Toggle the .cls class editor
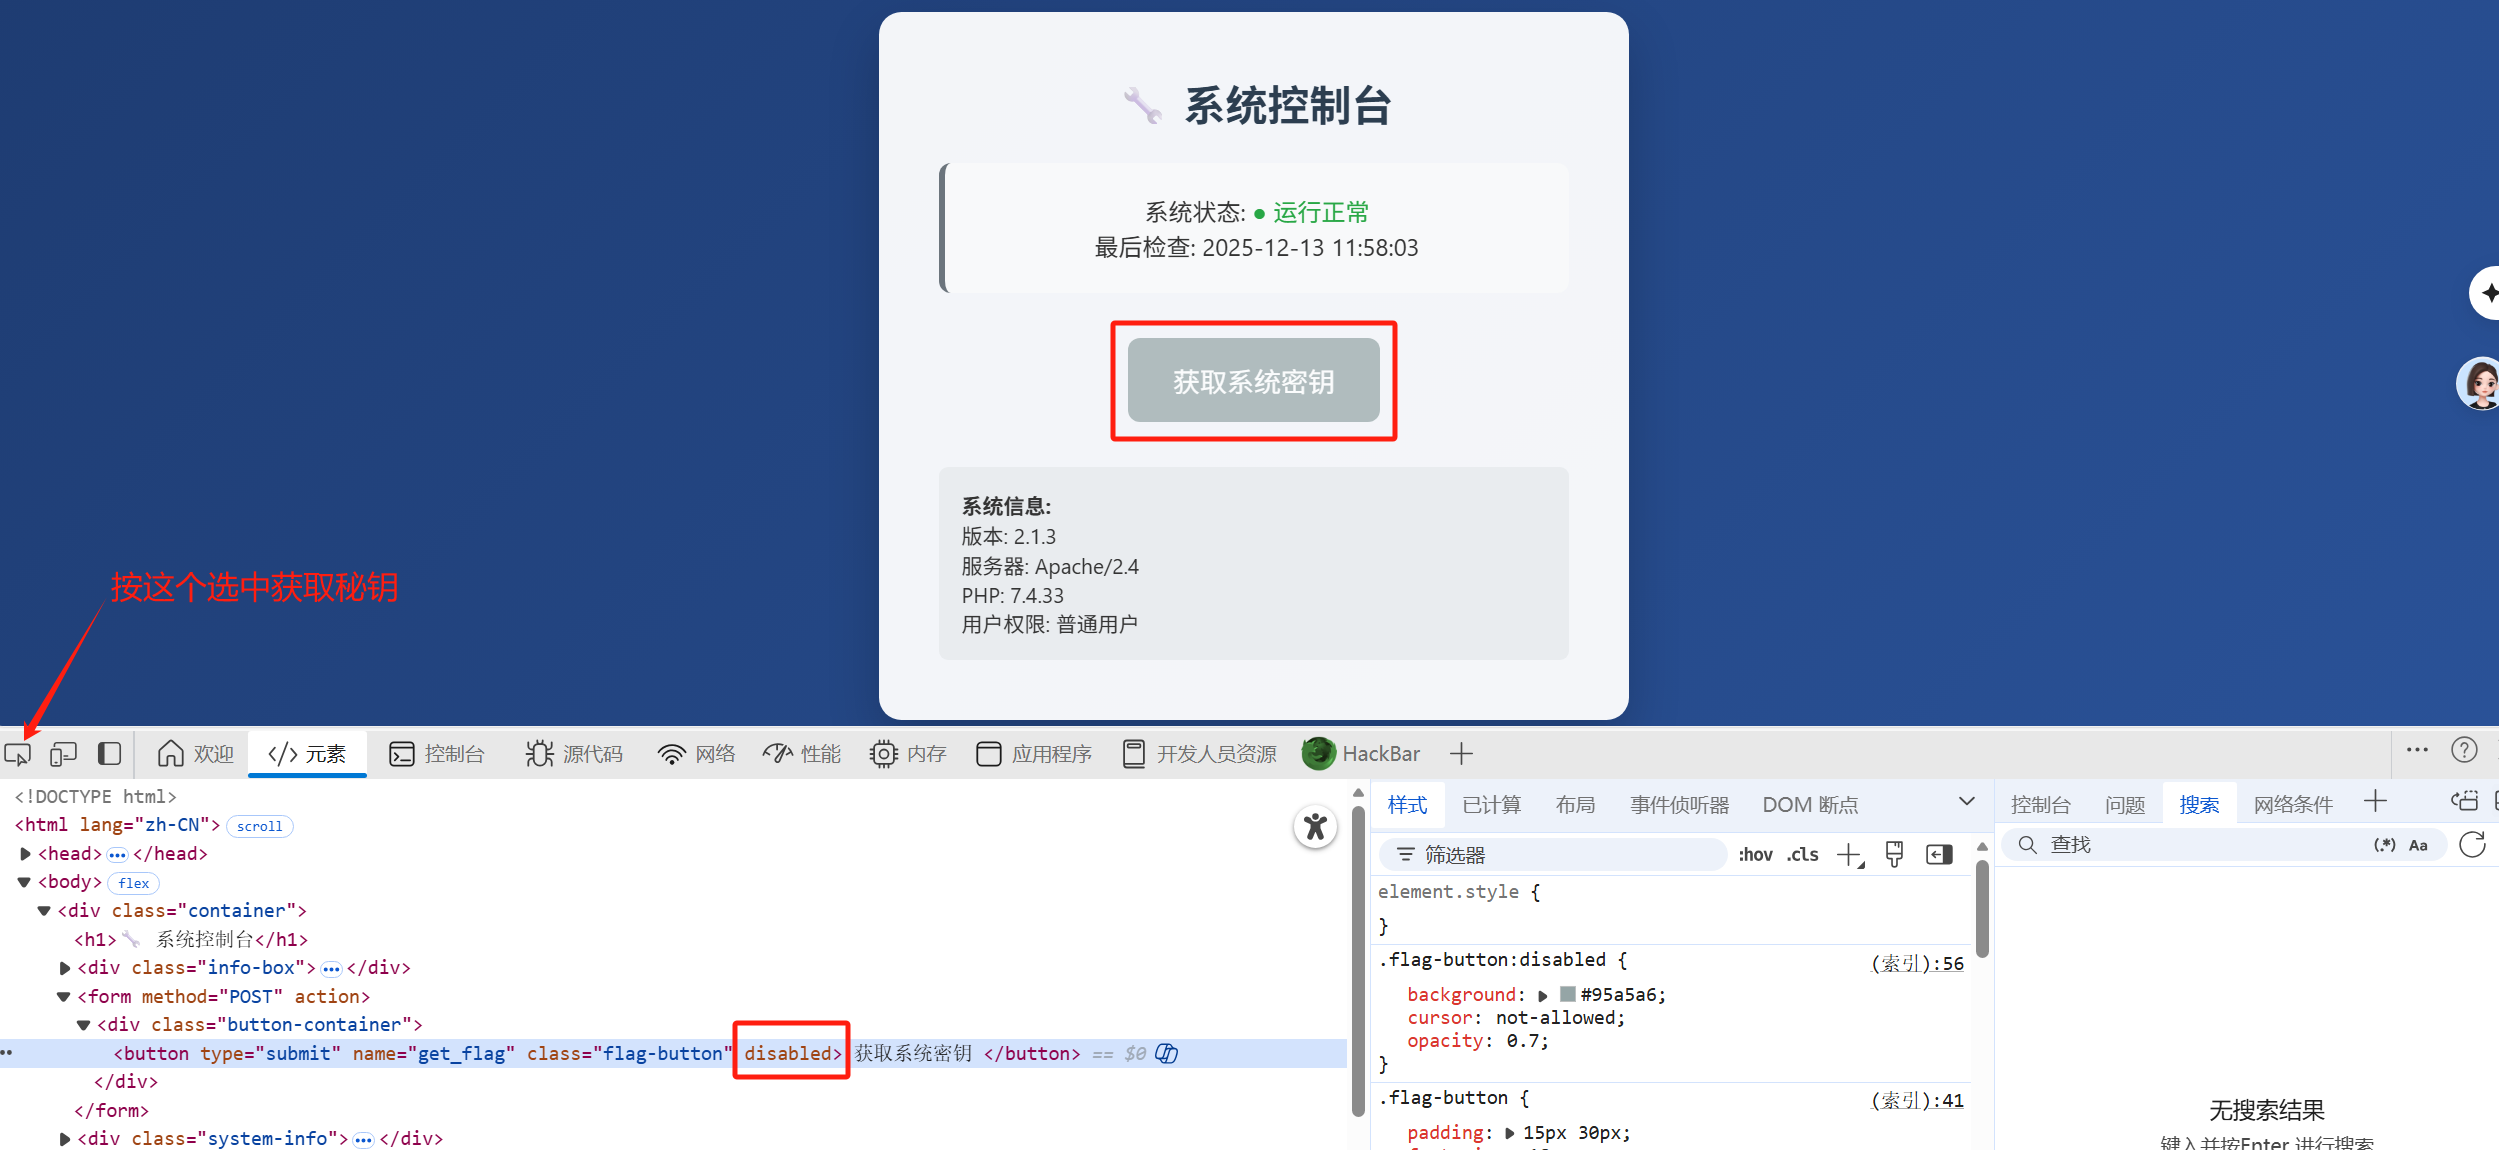2499x1150 pixels. click(1803, 855)
